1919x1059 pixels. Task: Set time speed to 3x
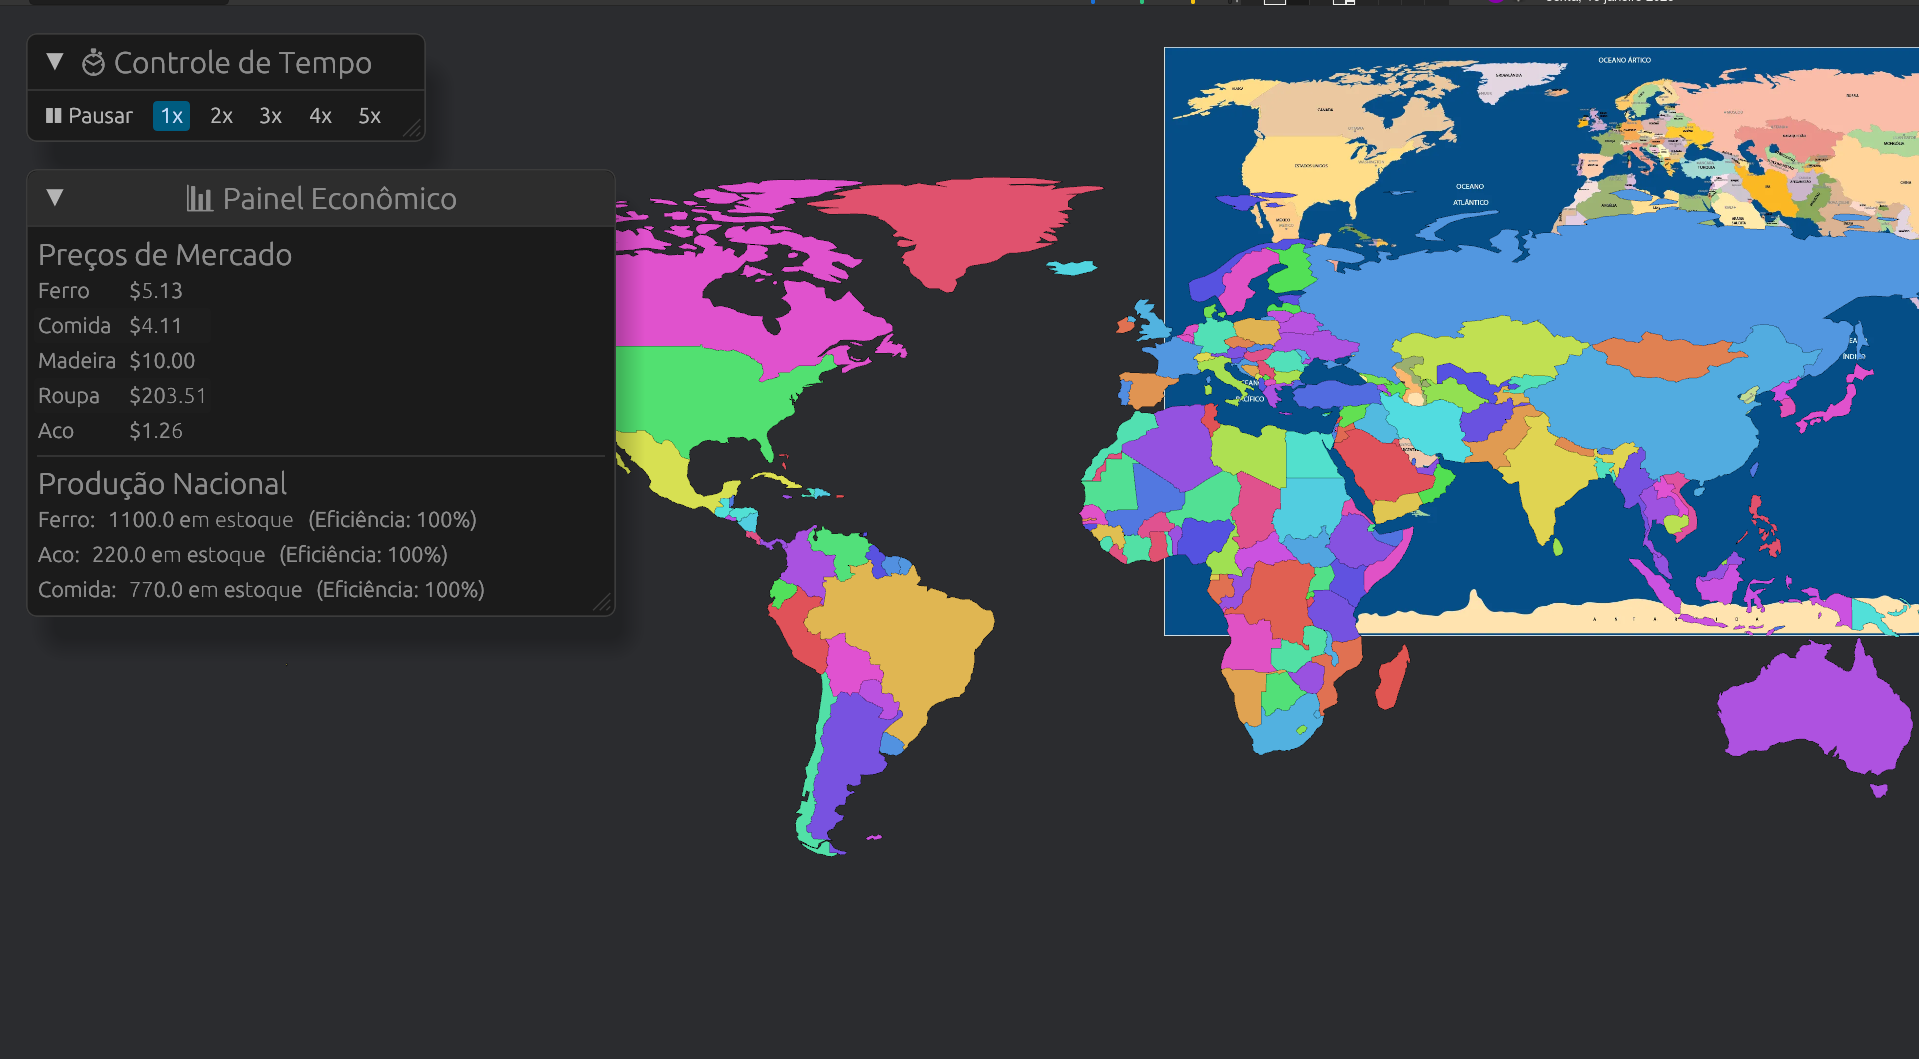tap(270, 116)
